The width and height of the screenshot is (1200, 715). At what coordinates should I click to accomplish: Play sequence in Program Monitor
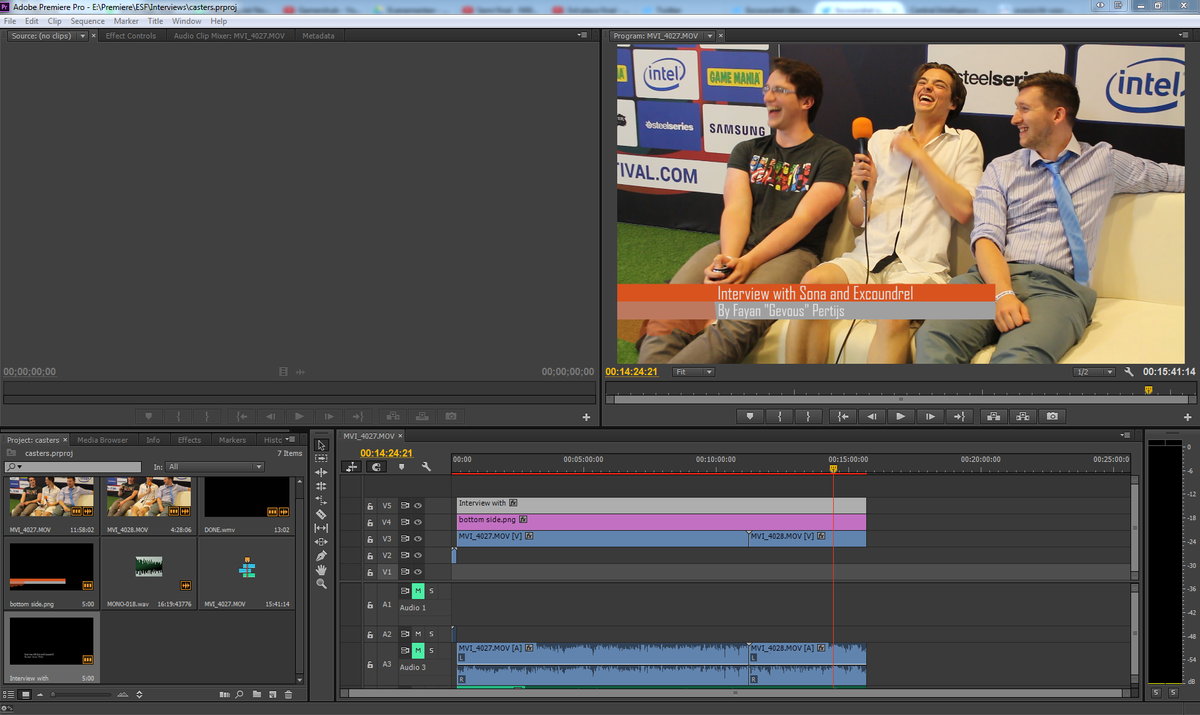click(x=901, y=416)
